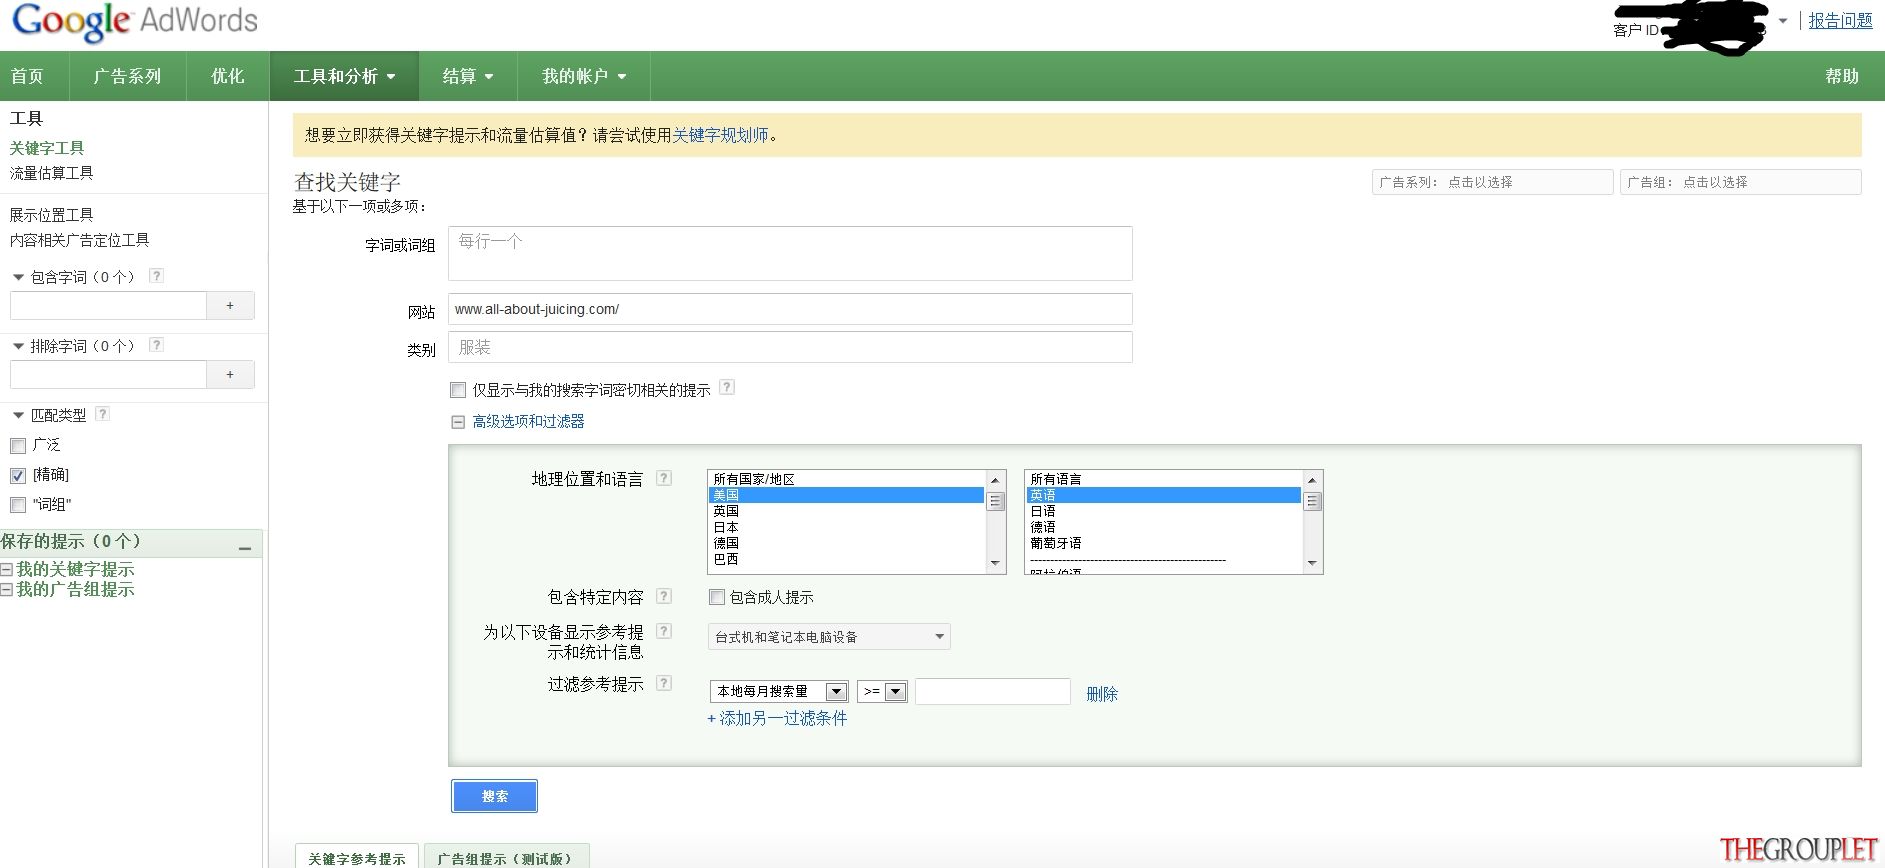Open 流量估算工具 in the sidebar
The image size is (1885, 868).
[x=51, y=173]
